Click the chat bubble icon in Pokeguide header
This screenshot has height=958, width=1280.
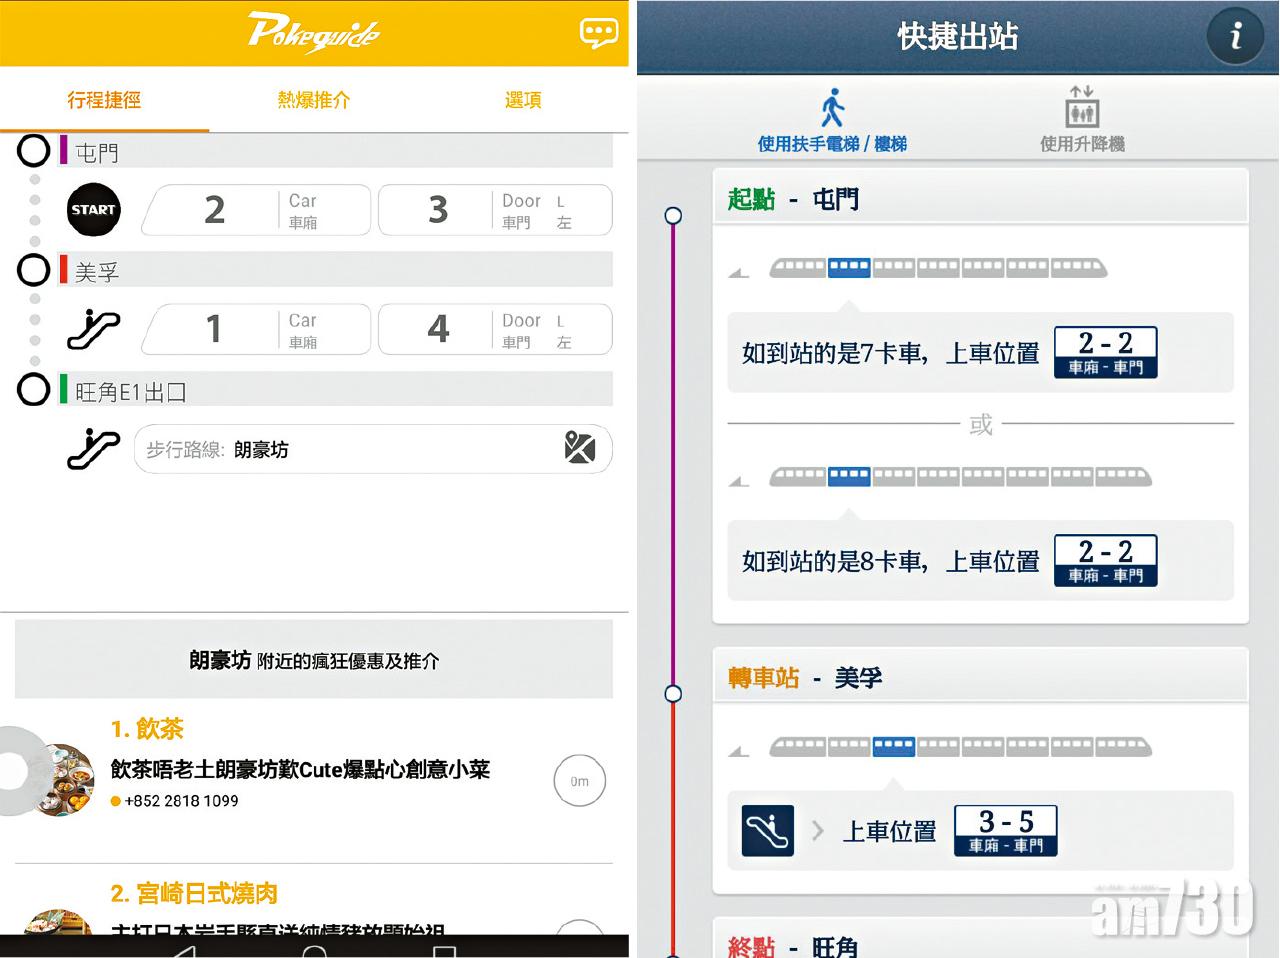(x=598, y=32)
